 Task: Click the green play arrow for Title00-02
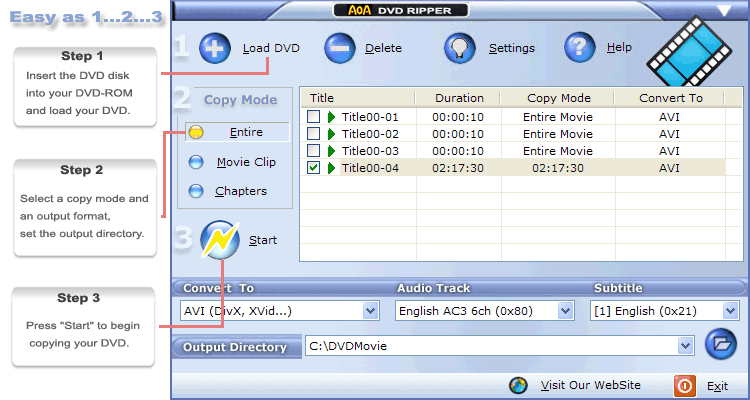(x=331, y=134)
